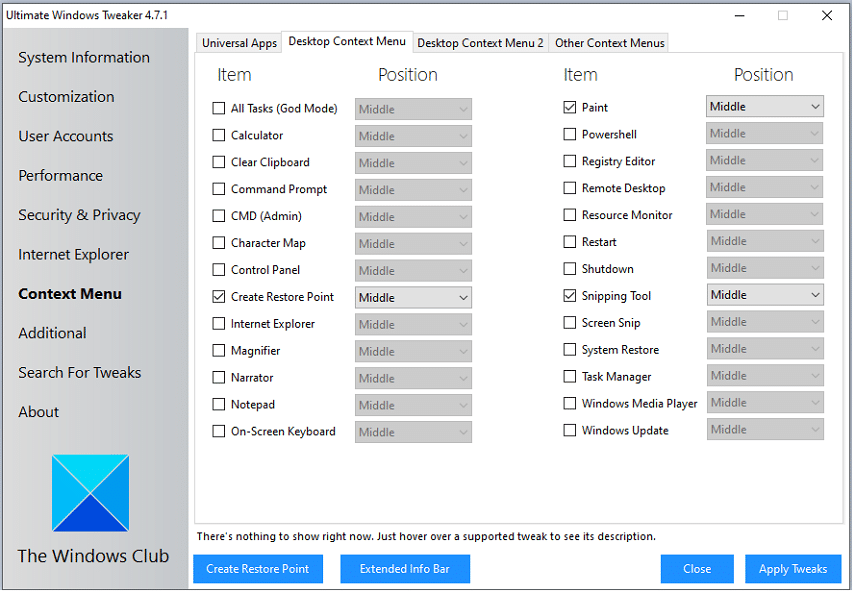Click the blue Close button

click(x=697, y=569)
